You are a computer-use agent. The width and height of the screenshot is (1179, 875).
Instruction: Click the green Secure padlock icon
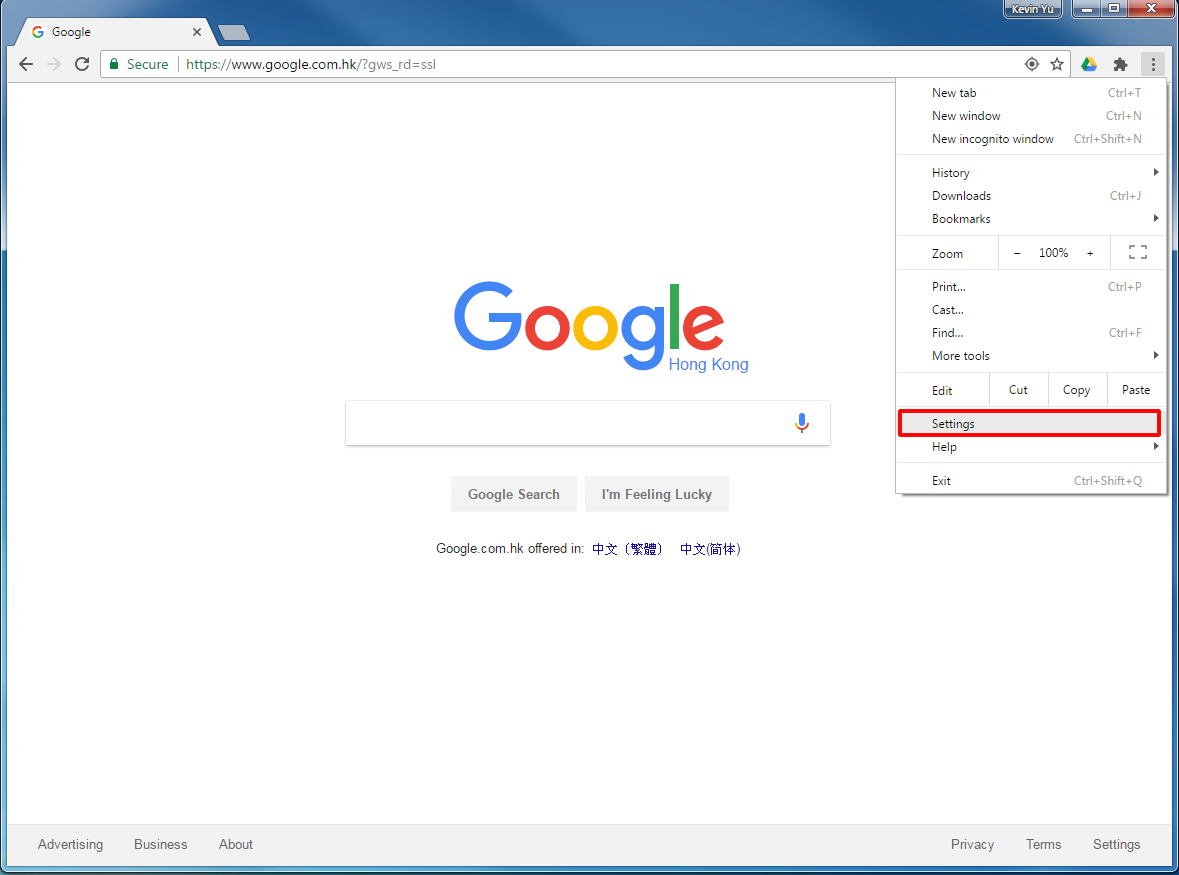pyautogui.click(x=114, y=64)
